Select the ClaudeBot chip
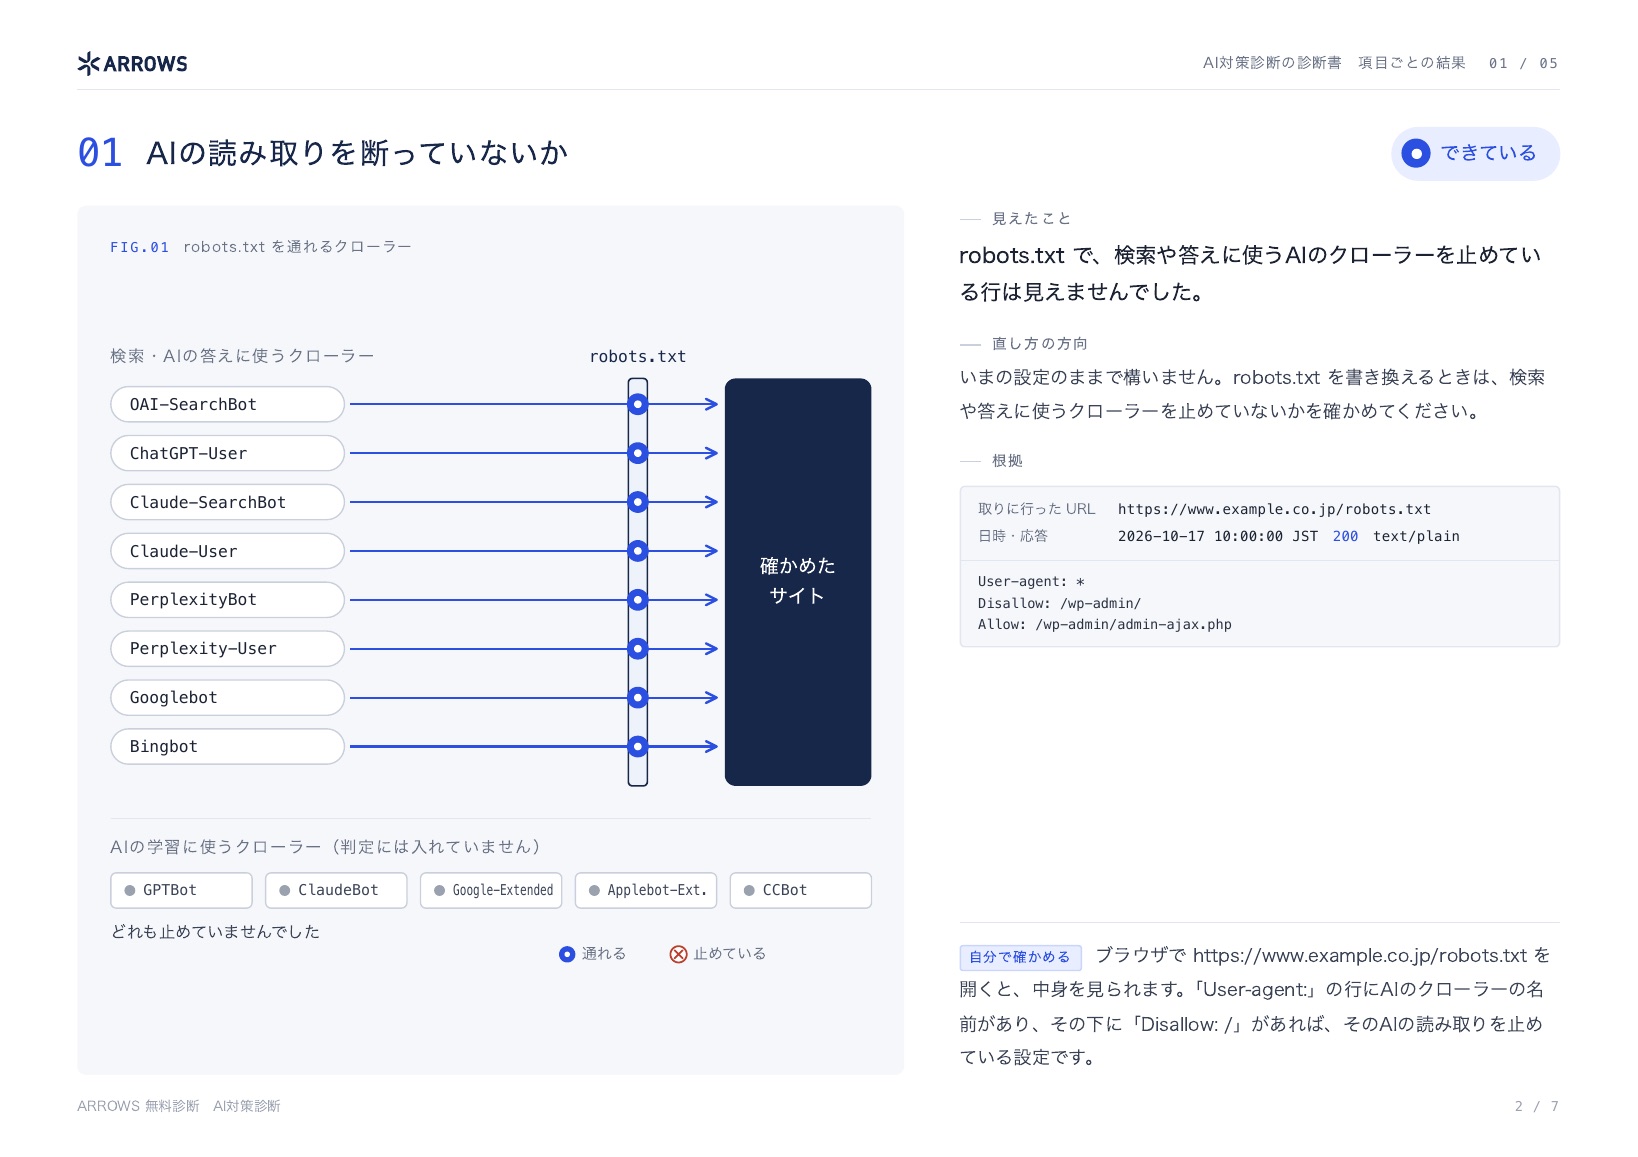The width and height of the screenshot is (1638, 1157). pos(336,890)
